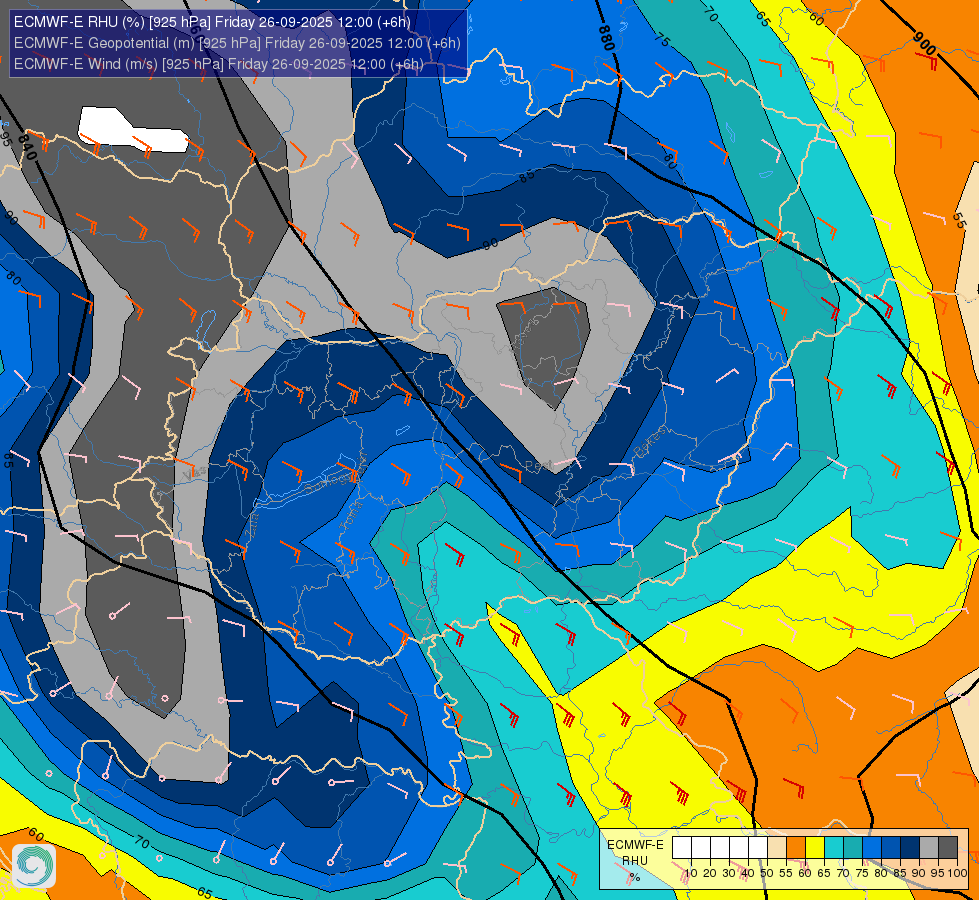Select the cyan 65–70 legend swatch
Screen dimensions: 979x900
pos(834,847)
